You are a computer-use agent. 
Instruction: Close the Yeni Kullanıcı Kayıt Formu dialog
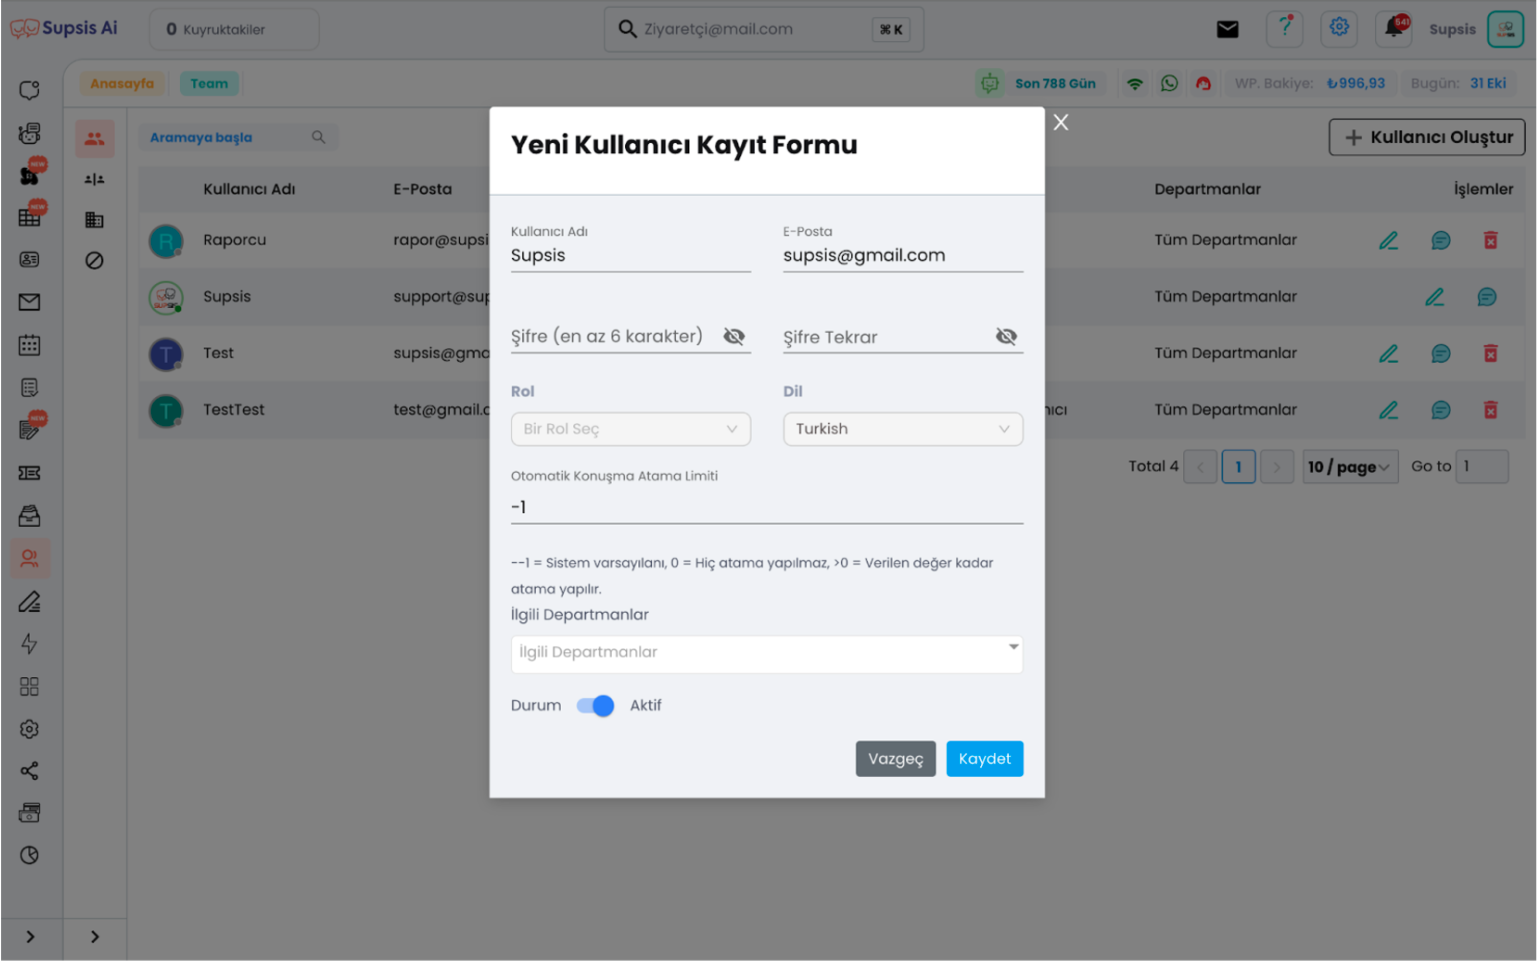click(x=1061, y=122)
